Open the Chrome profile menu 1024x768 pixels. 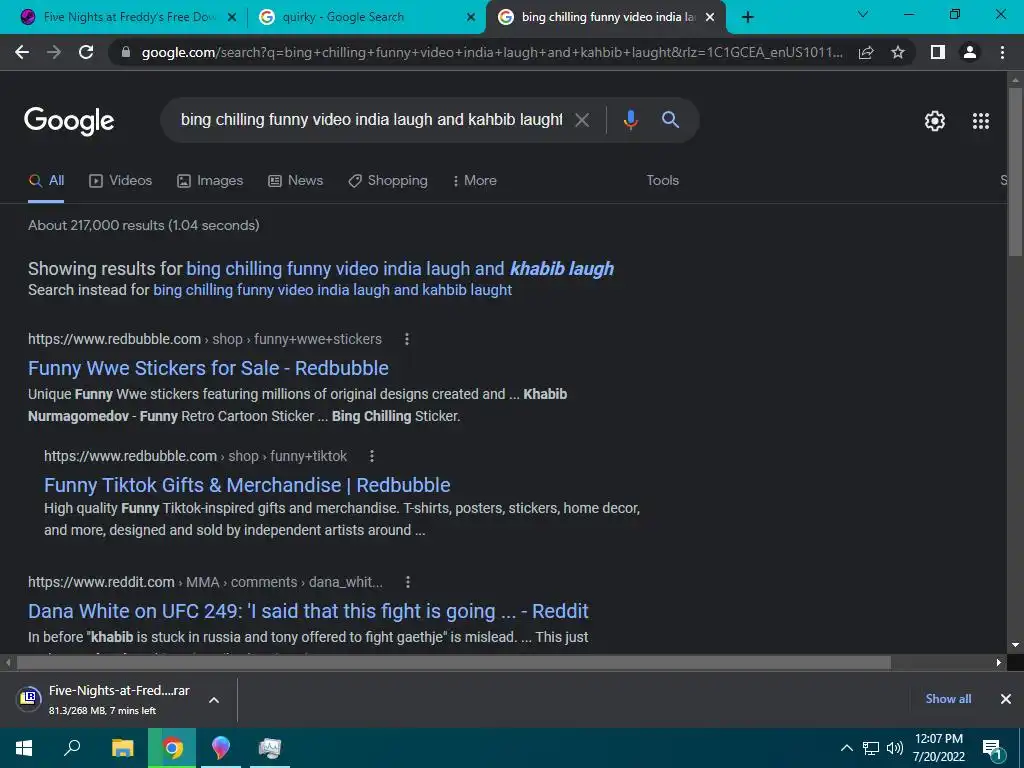click(970, 52)
